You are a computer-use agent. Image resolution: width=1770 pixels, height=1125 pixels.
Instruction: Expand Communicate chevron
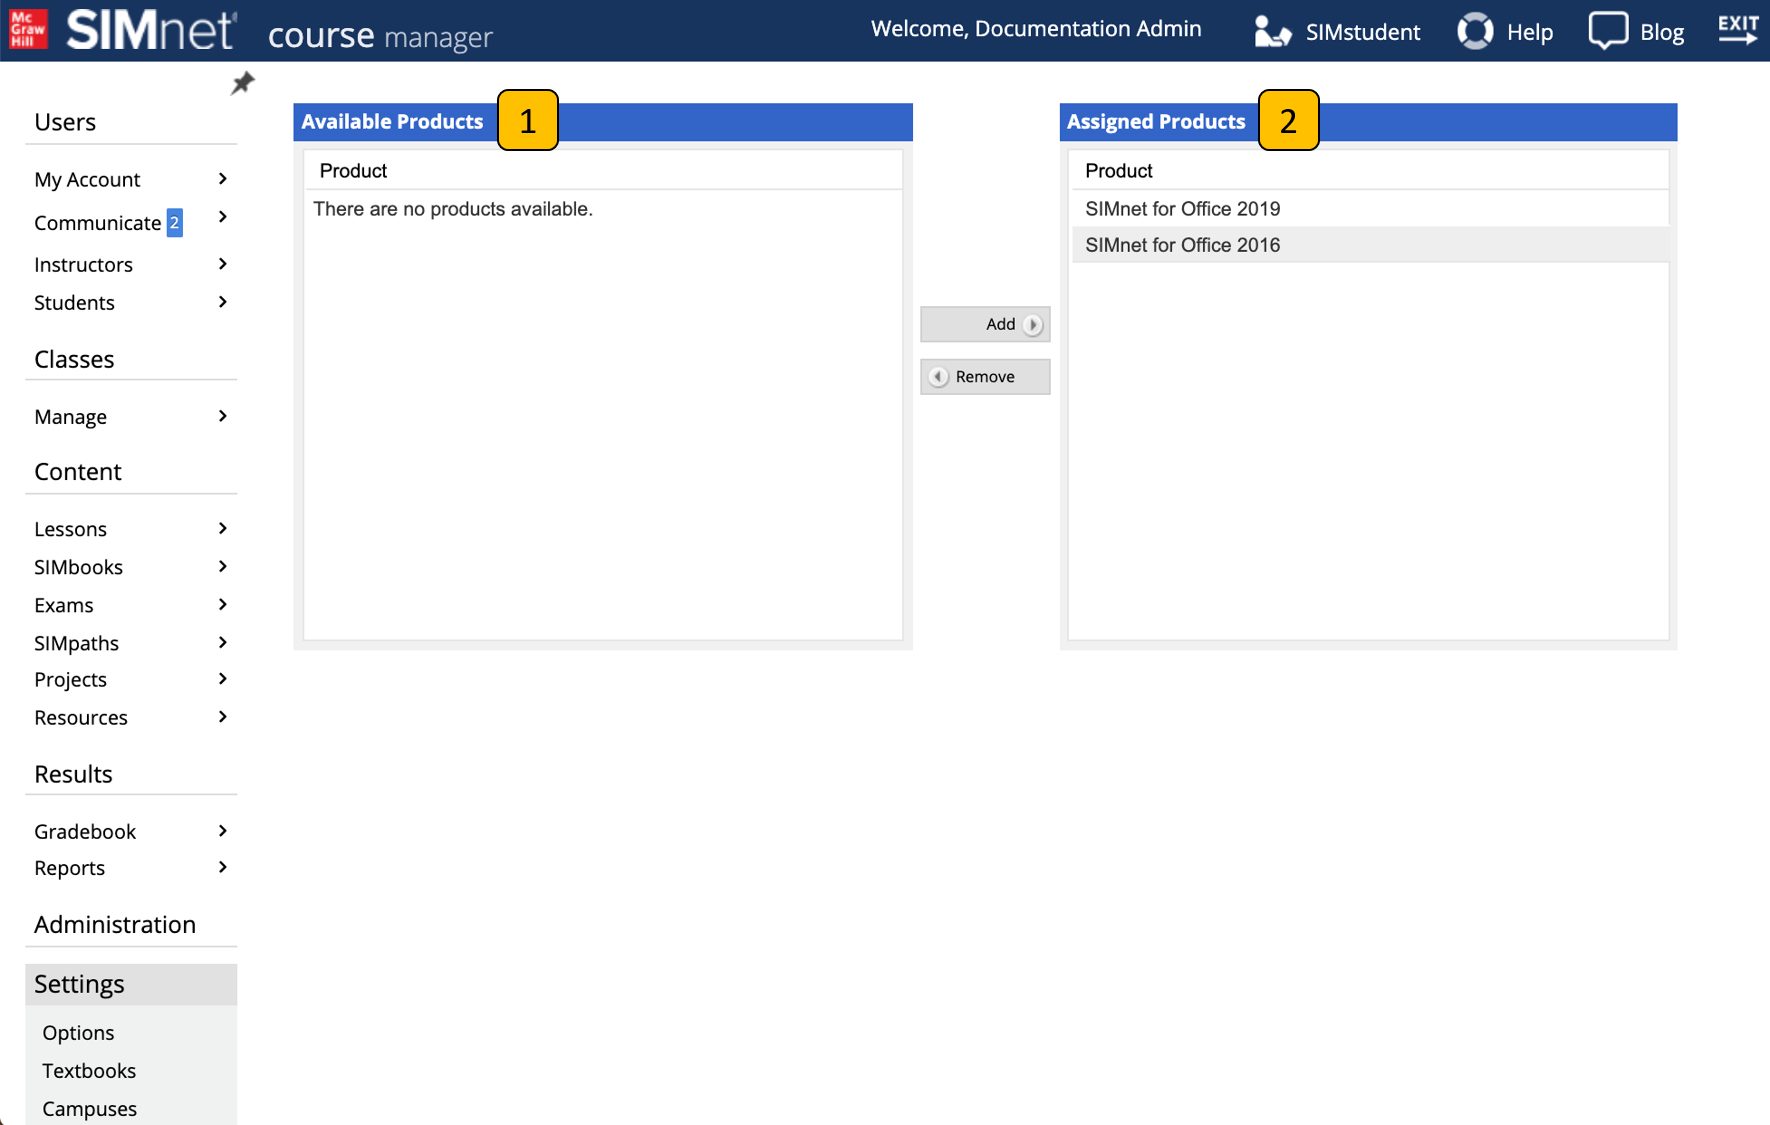coord(222,217)
